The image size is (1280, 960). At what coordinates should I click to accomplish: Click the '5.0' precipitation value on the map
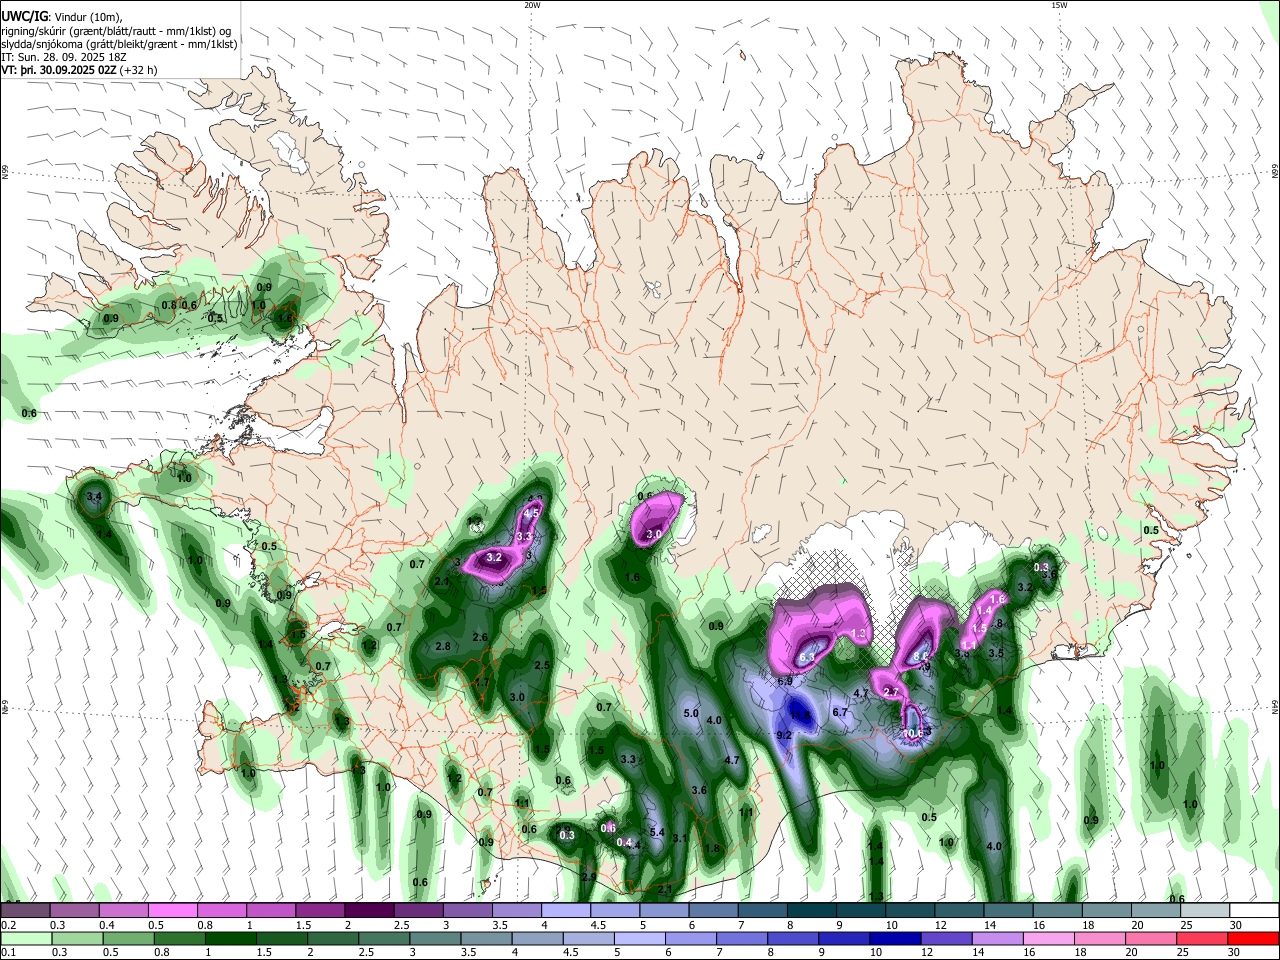click(690, 714)
